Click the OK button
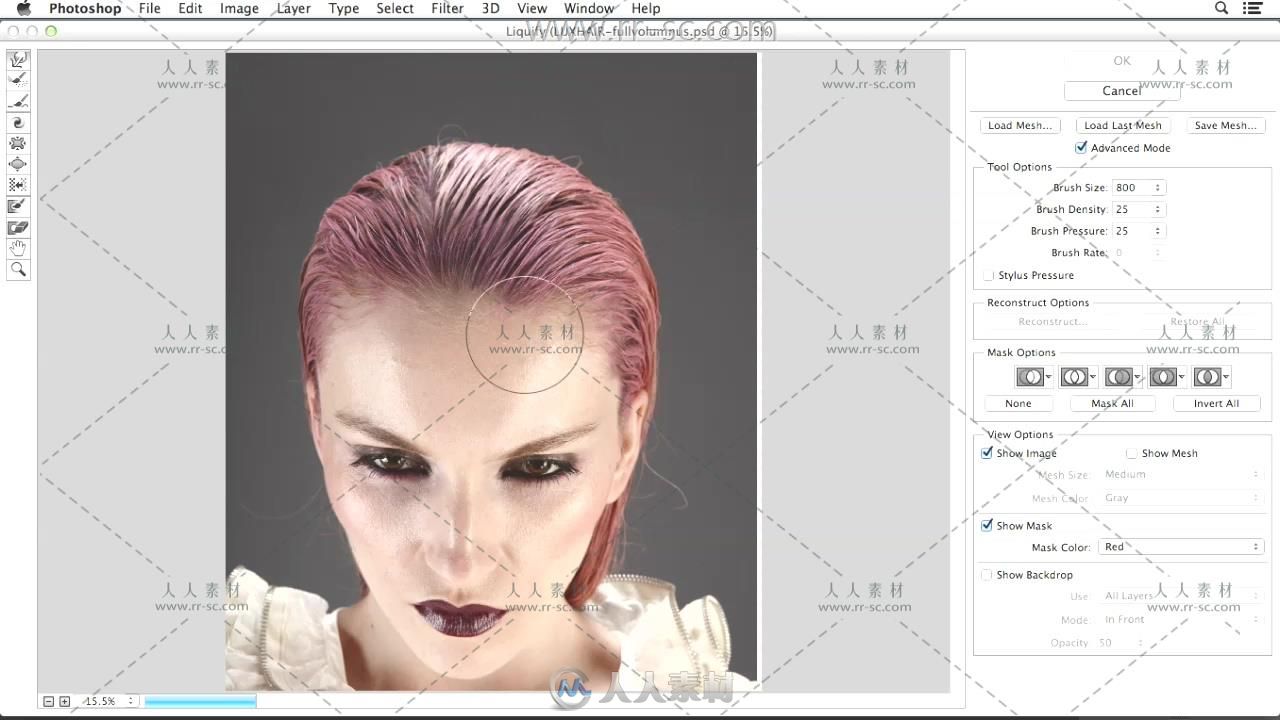This screenshot has height=720, width=1280. pyautogui.click(x=1122, y=61)
